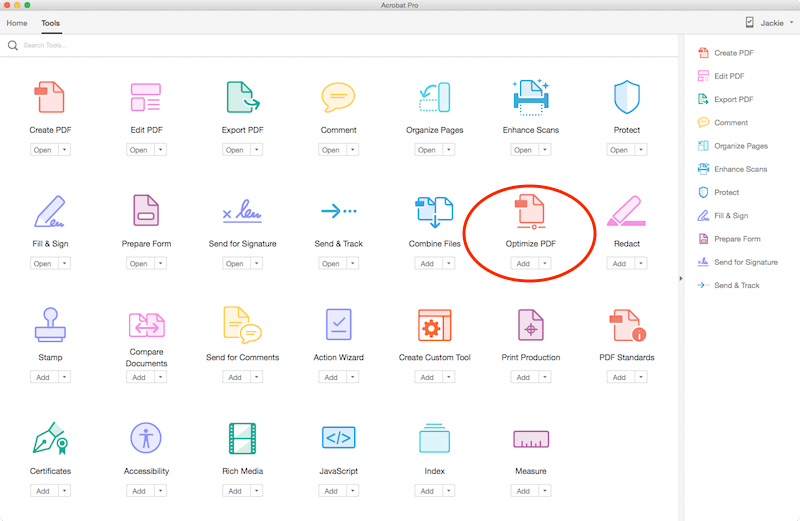Click the Combine Files icon
The image size is (800, 521).
[x=434, y=211]
